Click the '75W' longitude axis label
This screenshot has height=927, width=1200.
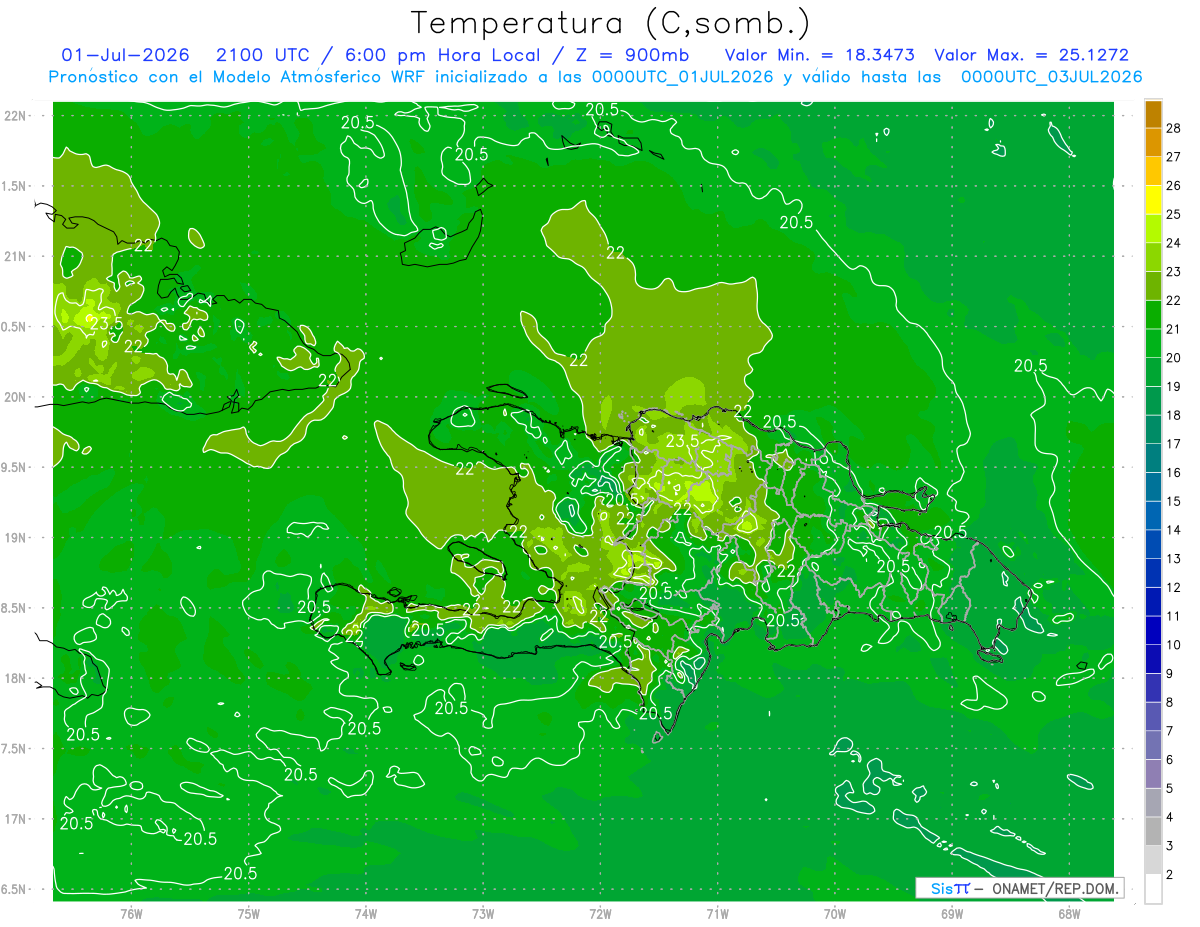pos(249,913)
